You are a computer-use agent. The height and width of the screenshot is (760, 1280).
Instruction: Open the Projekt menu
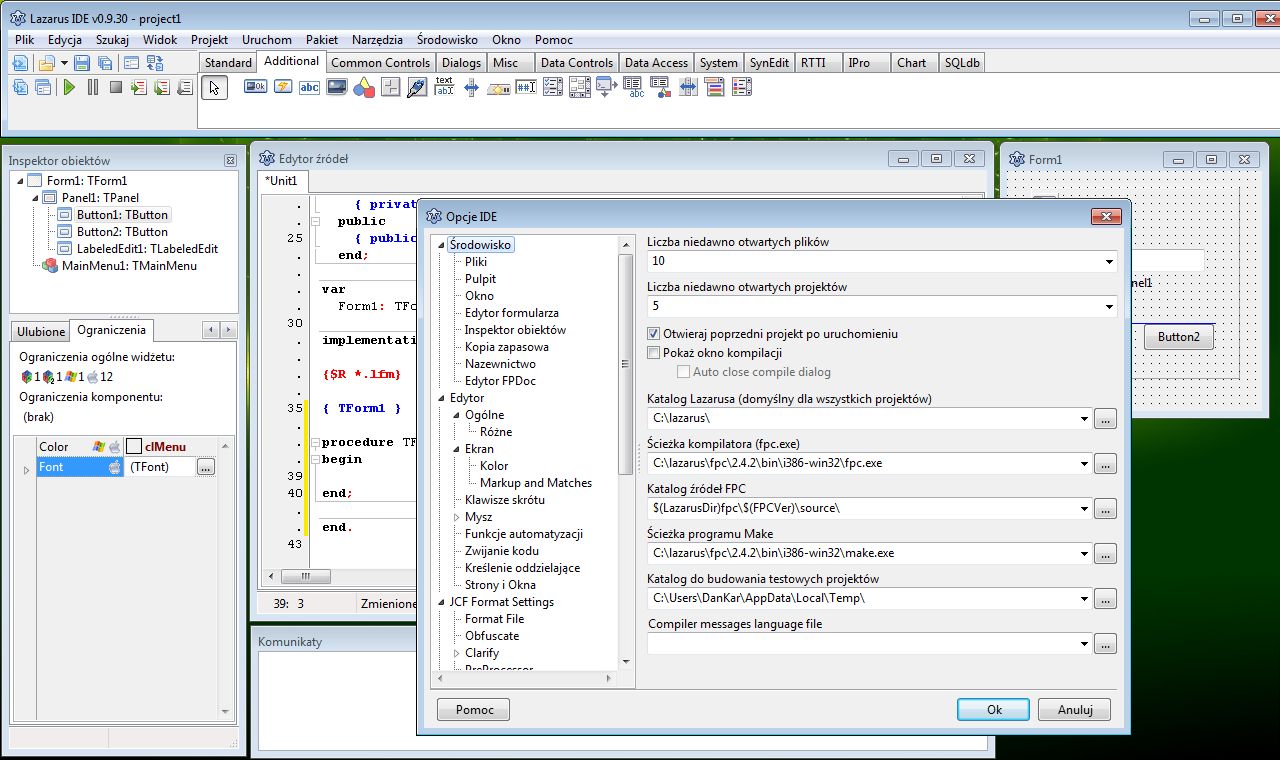[210, 40]
